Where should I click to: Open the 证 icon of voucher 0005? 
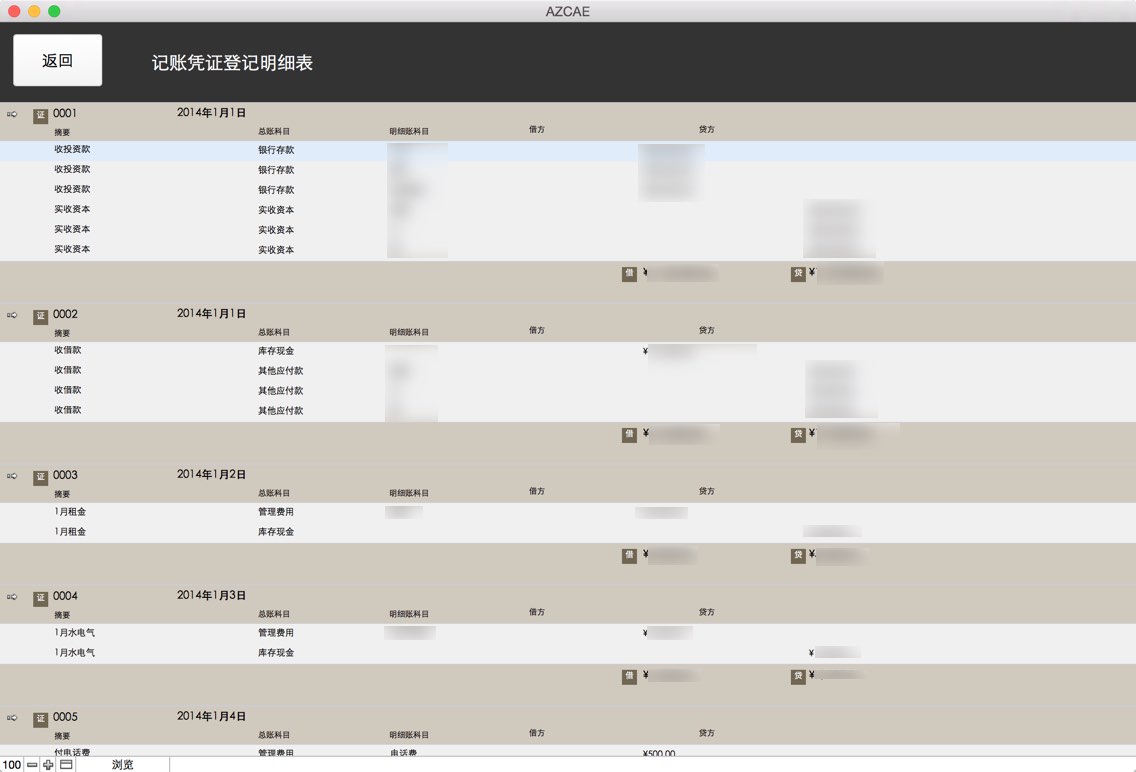coord(41,719)
